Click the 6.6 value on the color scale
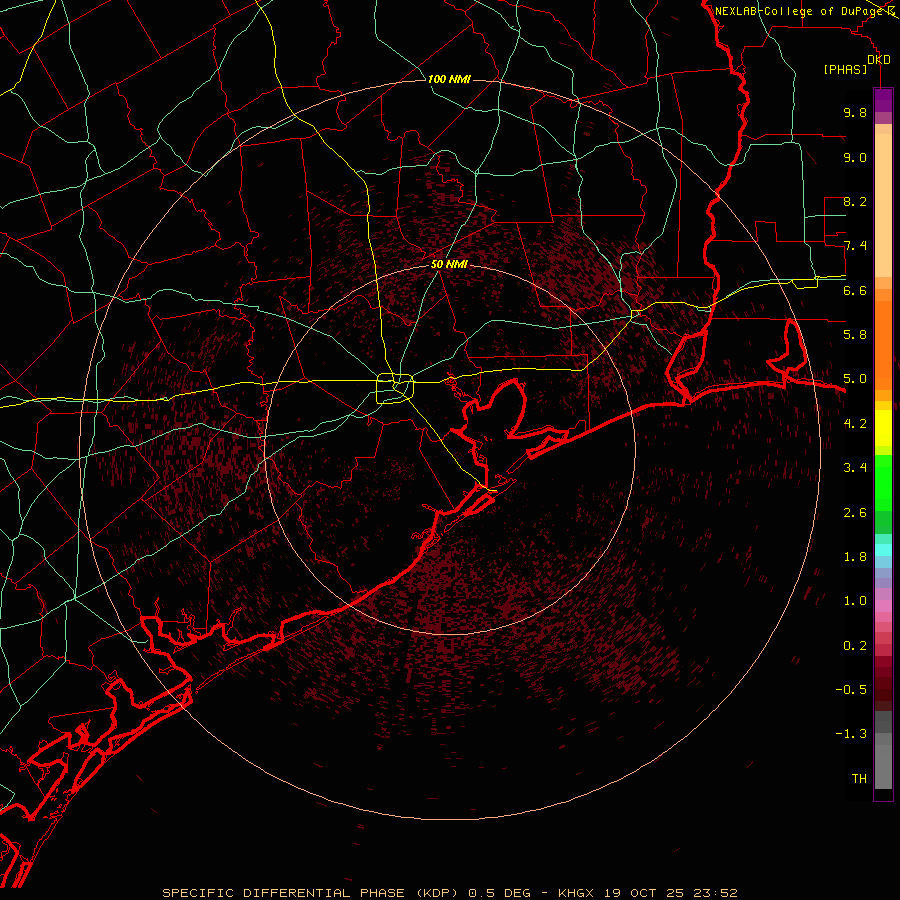 [855, 290]
